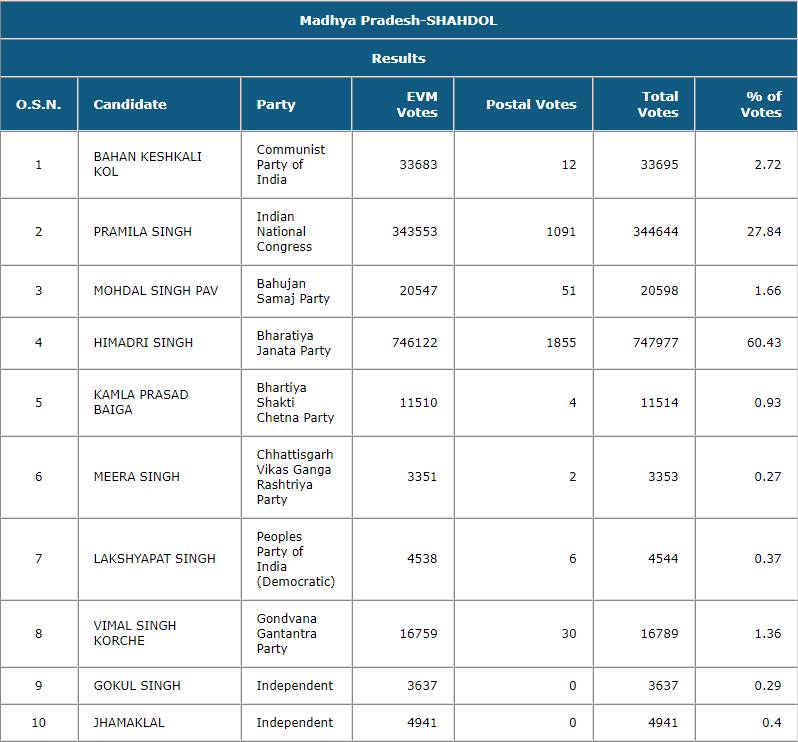Click the Total Votes column header
The width and height of the screenshot is (798, 742).
[x=659, y=104]
